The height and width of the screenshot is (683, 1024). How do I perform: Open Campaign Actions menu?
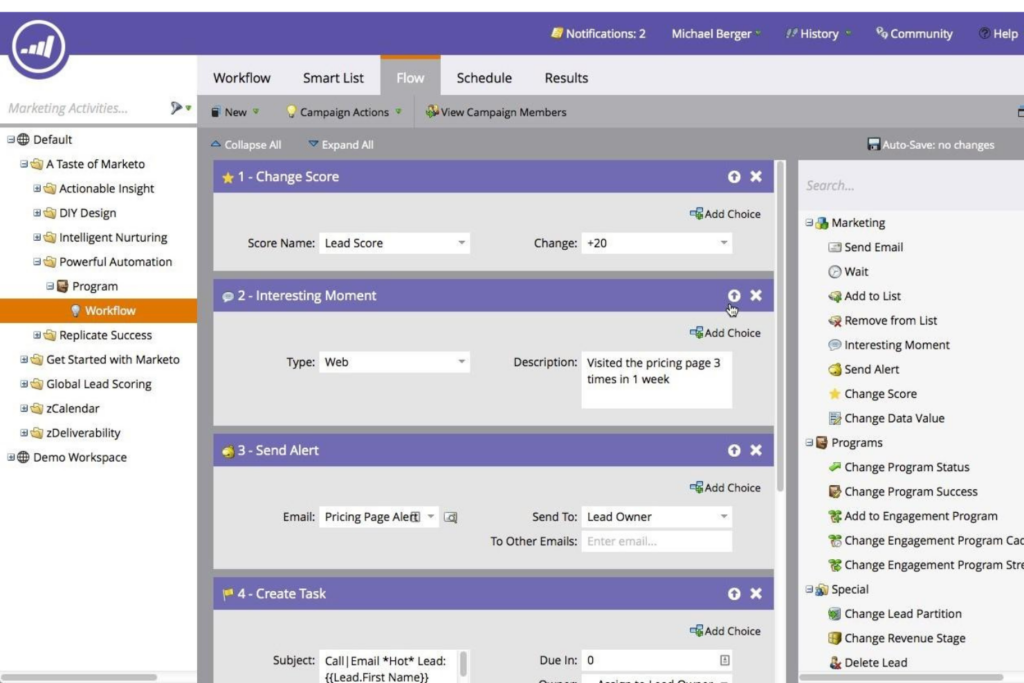click(x=344, y=112)
